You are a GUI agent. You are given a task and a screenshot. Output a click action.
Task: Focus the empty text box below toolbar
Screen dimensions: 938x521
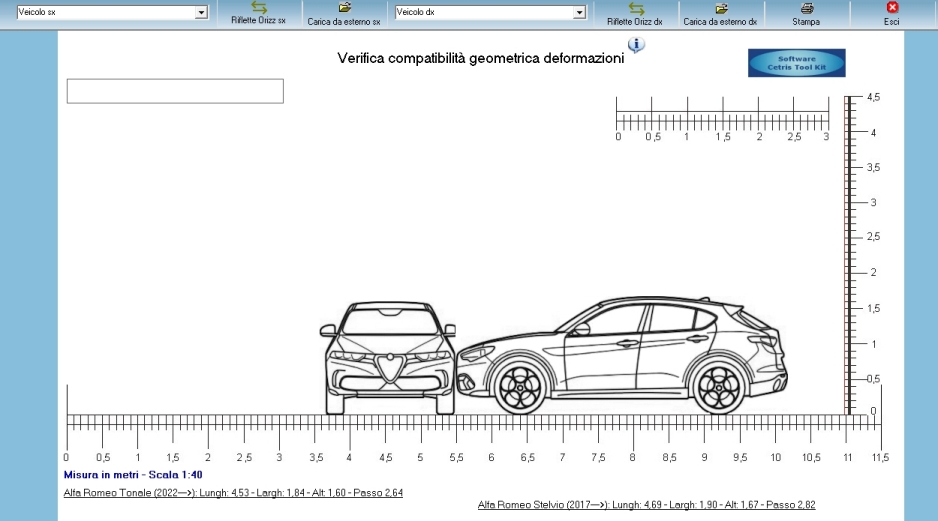pyautogui.click(x=175, y=91)
